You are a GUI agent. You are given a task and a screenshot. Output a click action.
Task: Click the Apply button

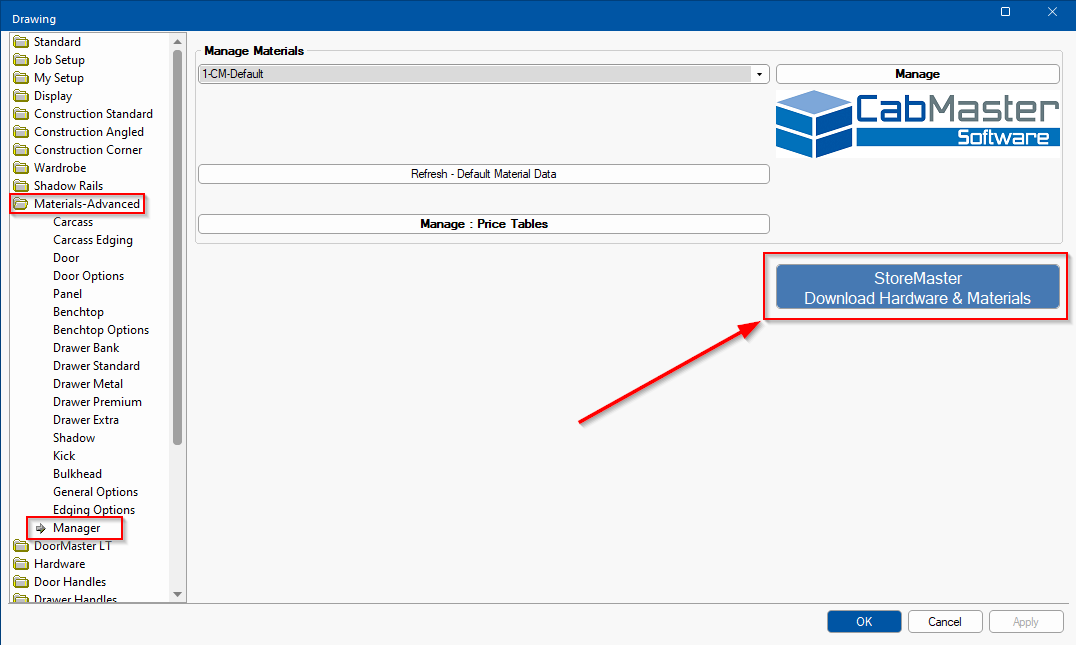pos(1026,622)
